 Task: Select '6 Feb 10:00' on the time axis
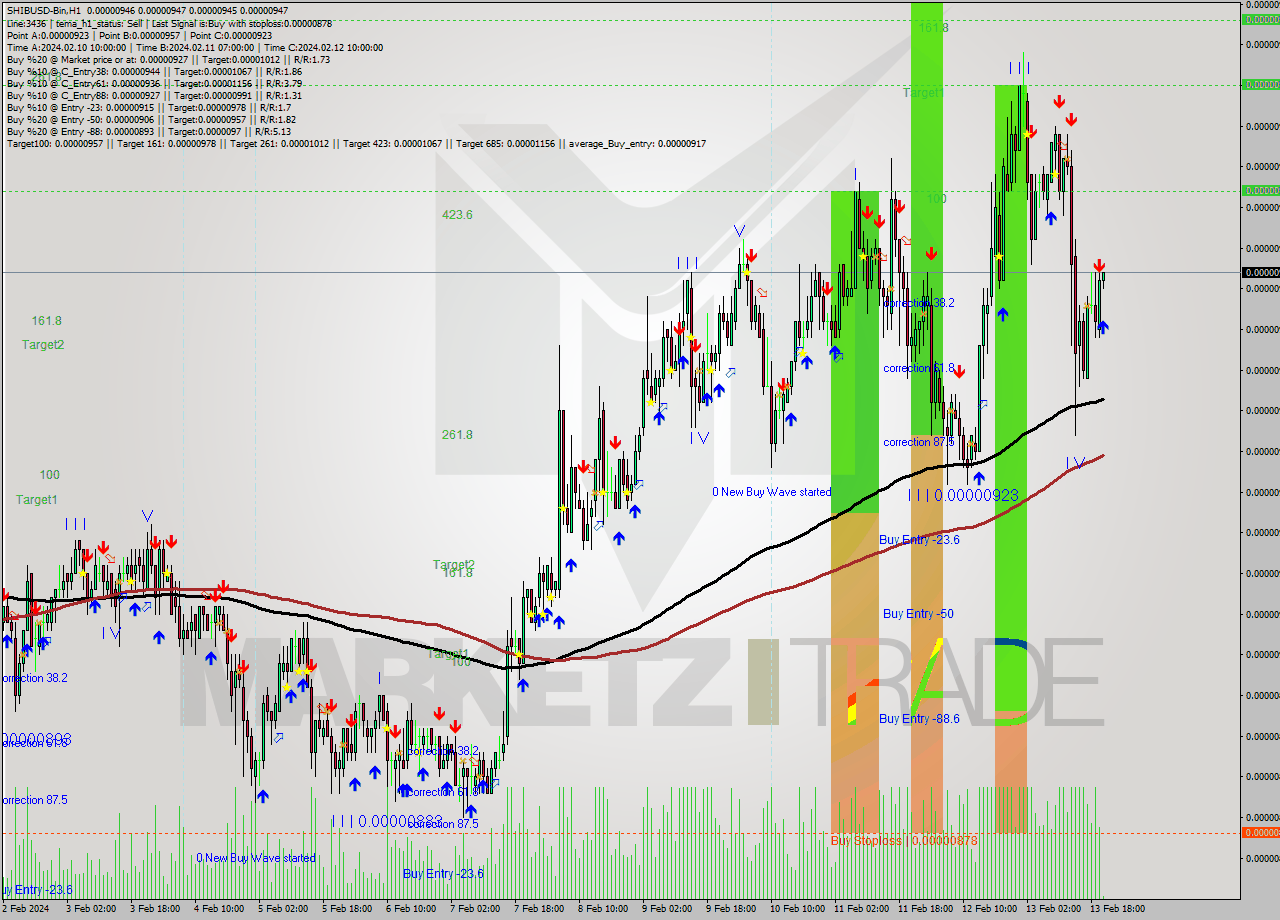(x=411, y=909)
